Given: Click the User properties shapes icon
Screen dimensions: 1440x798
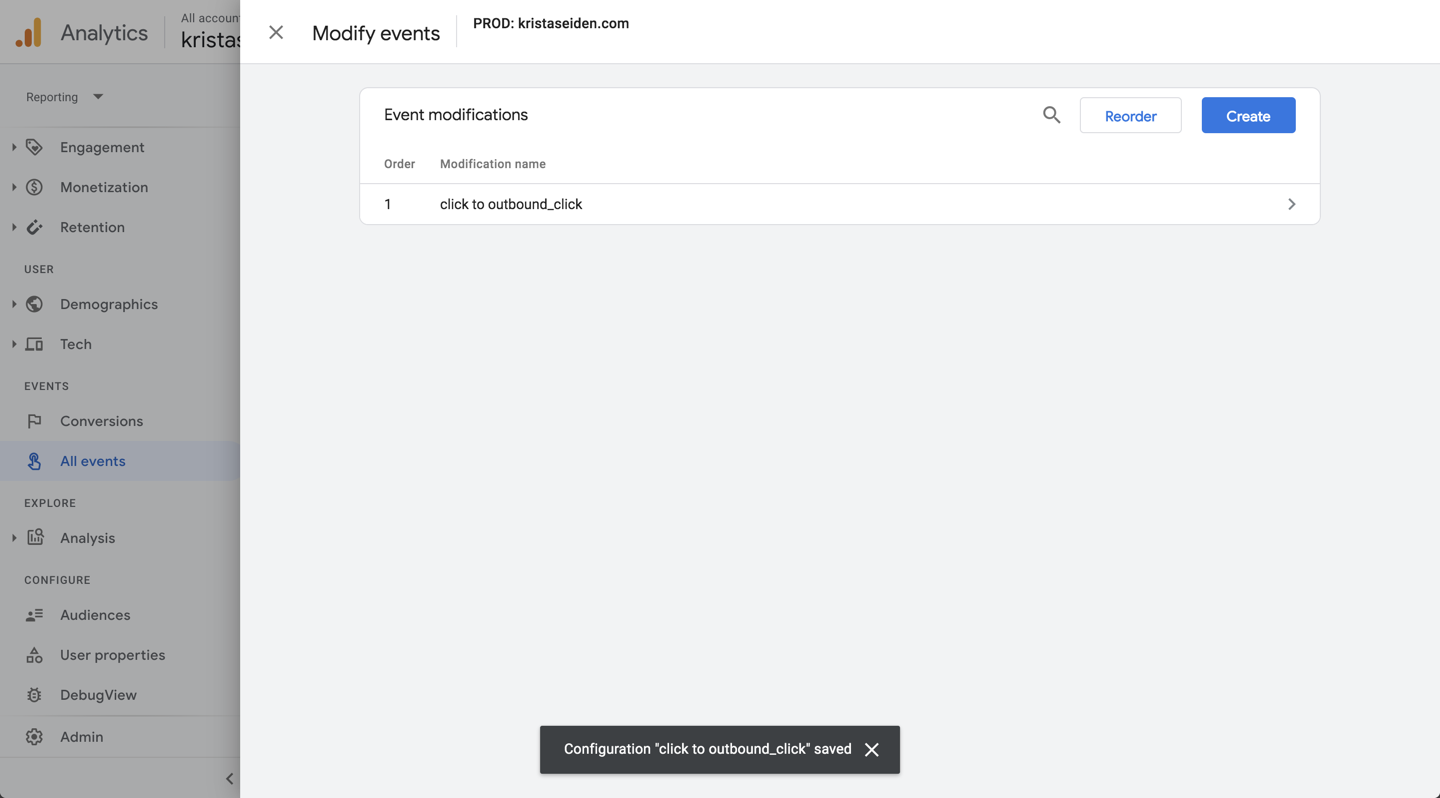Looking at the screenshot, I should click(35, 655).
